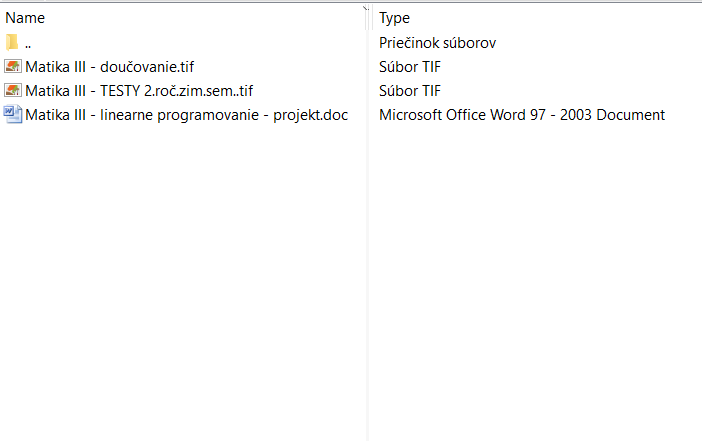Click the divider between Name and Type columns
This screenshot has width=702, height=441.
(369, 18)
